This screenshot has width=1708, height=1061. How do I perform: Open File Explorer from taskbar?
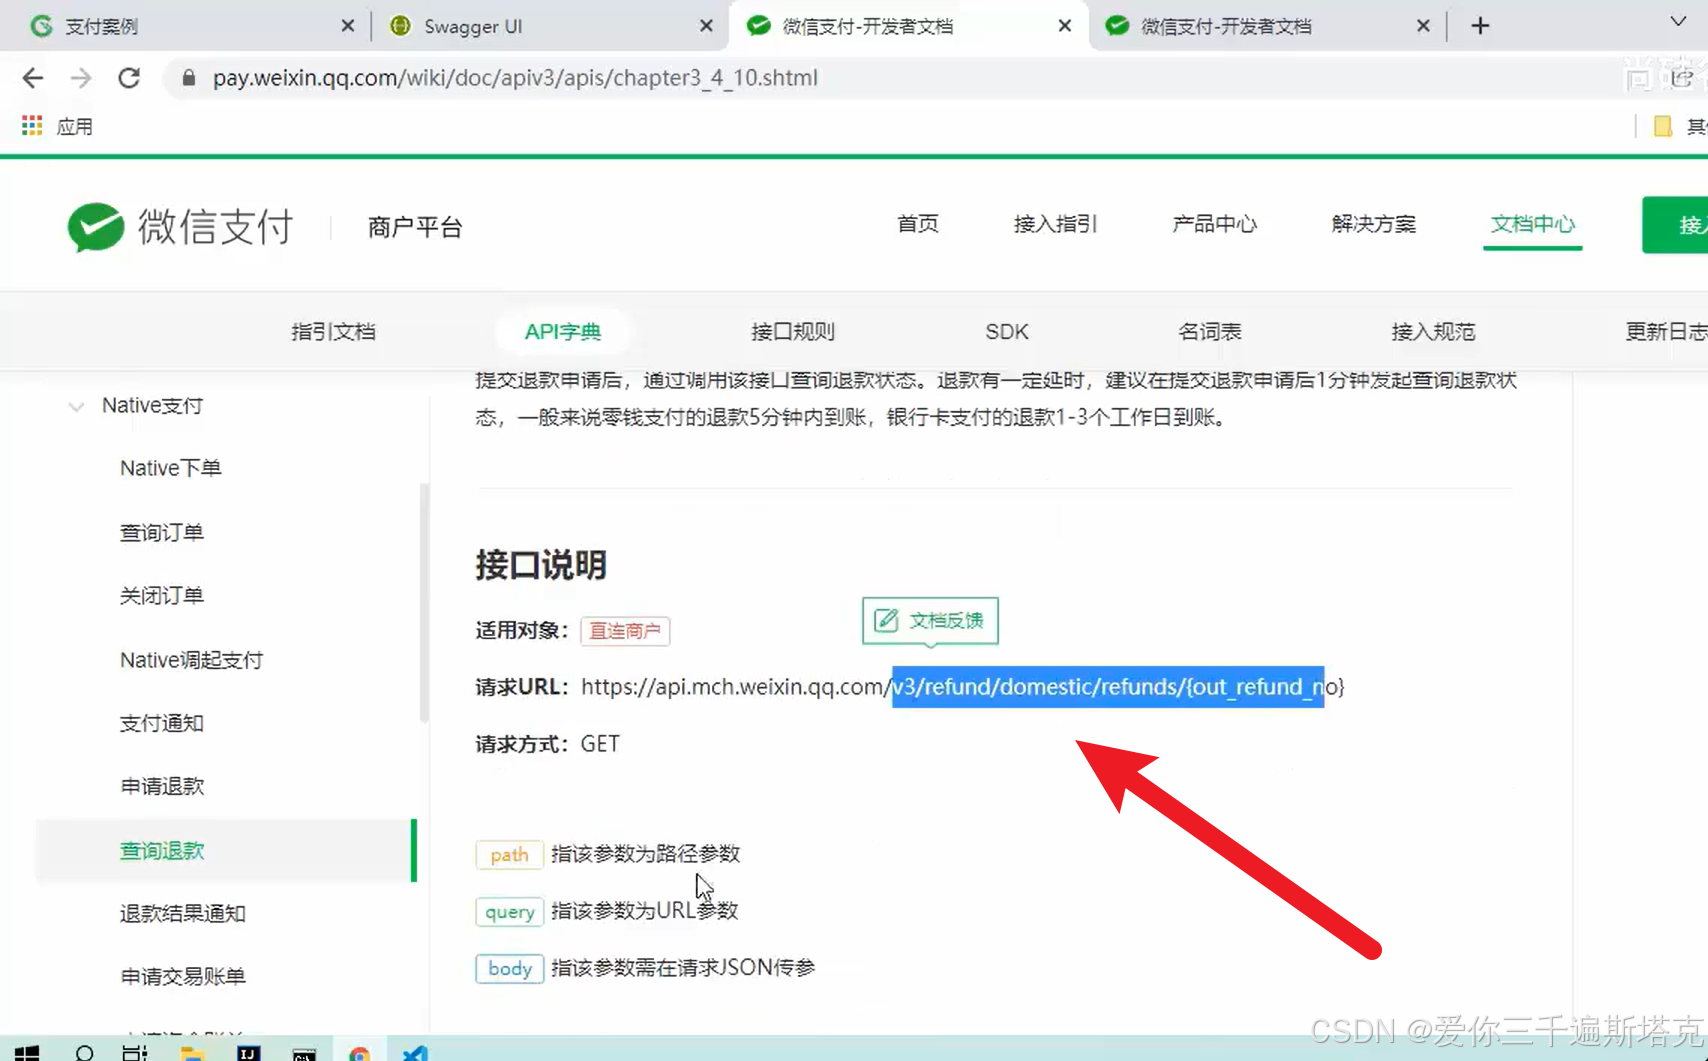(x=192, y=1053)
